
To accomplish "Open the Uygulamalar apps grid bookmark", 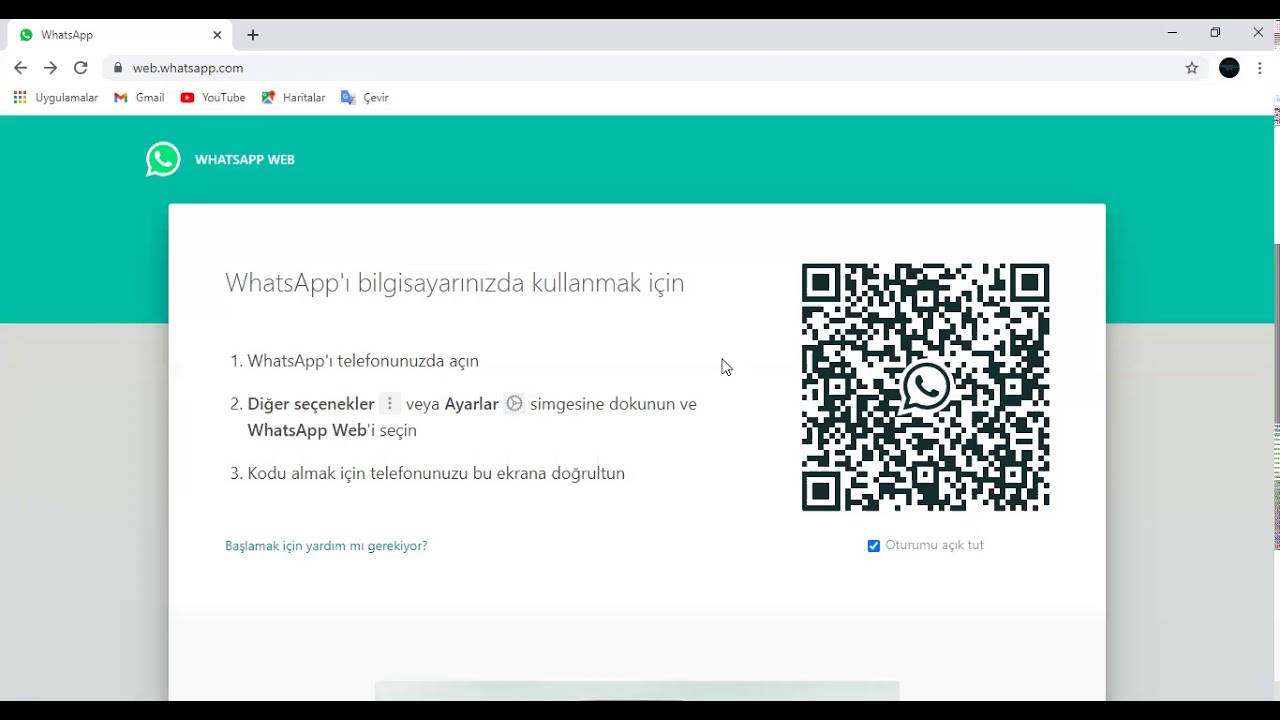I will click(56, 98).
